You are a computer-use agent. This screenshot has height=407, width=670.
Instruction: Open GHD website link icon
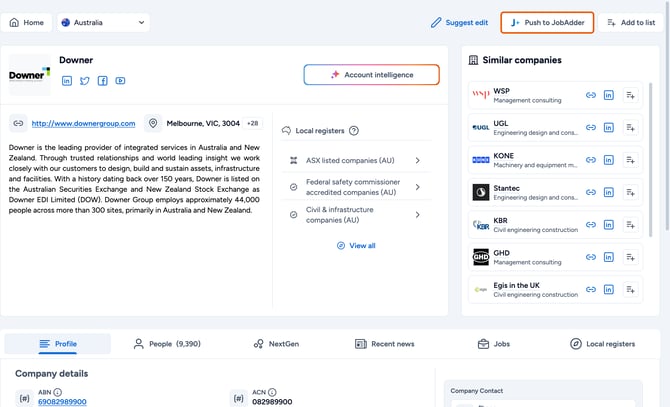(x=591, y=257)
